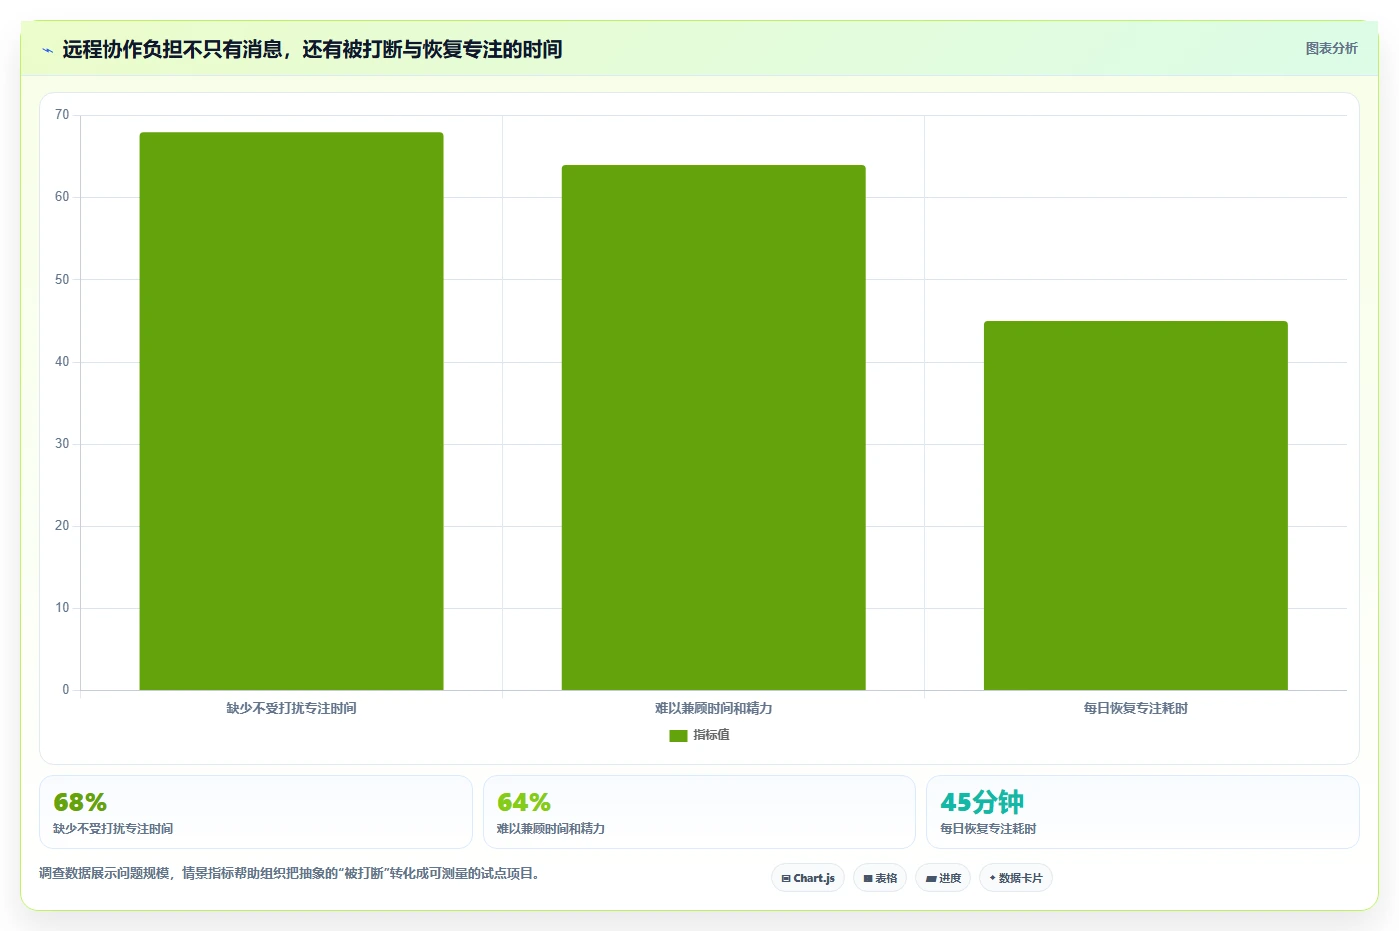Screen dimensions: 1399x931
Task: Click the 68% stat card value
Action: pyautogui.click(x=80, y=803)
